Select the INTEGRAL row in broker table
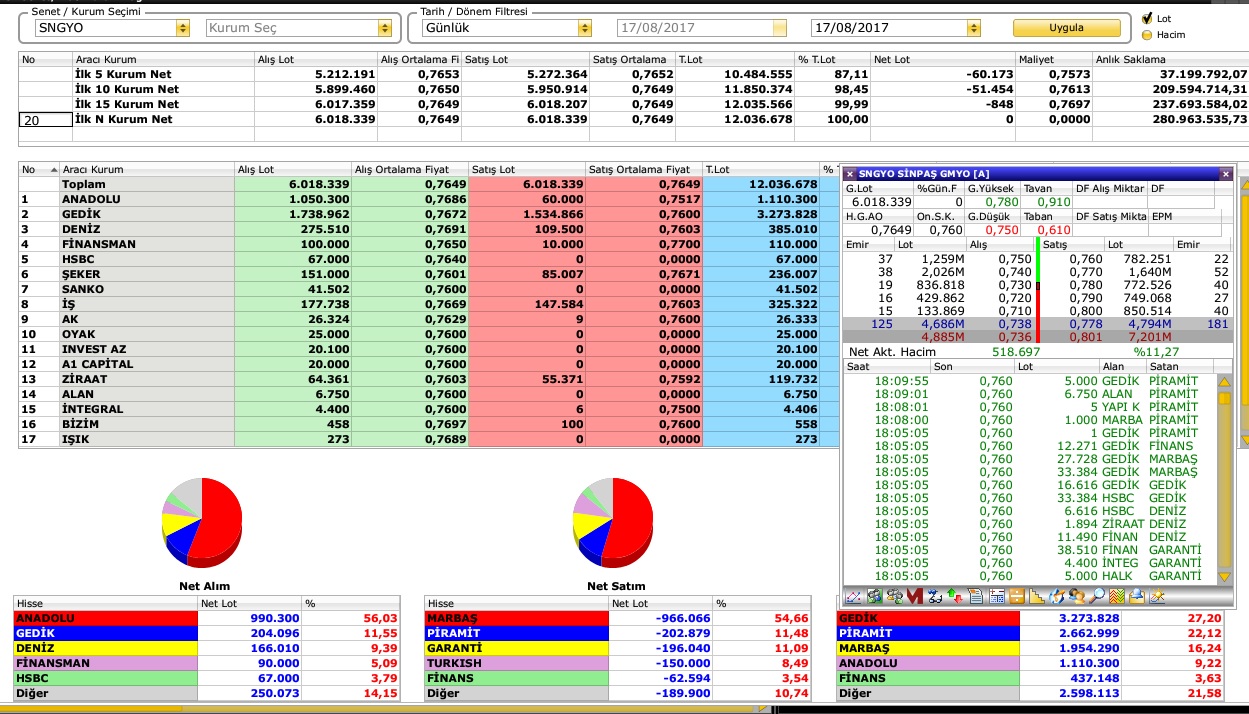This screenshot has width=1249, height=714. pos(429,409)
